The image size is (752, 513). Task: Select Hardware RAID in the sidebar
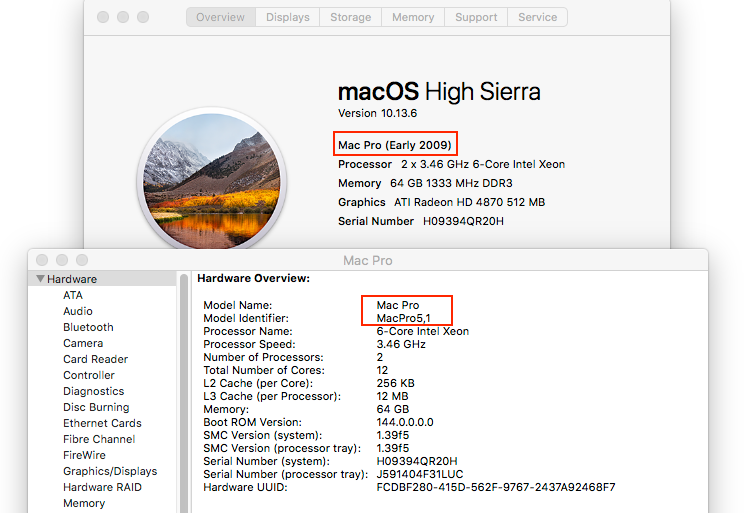102,487
